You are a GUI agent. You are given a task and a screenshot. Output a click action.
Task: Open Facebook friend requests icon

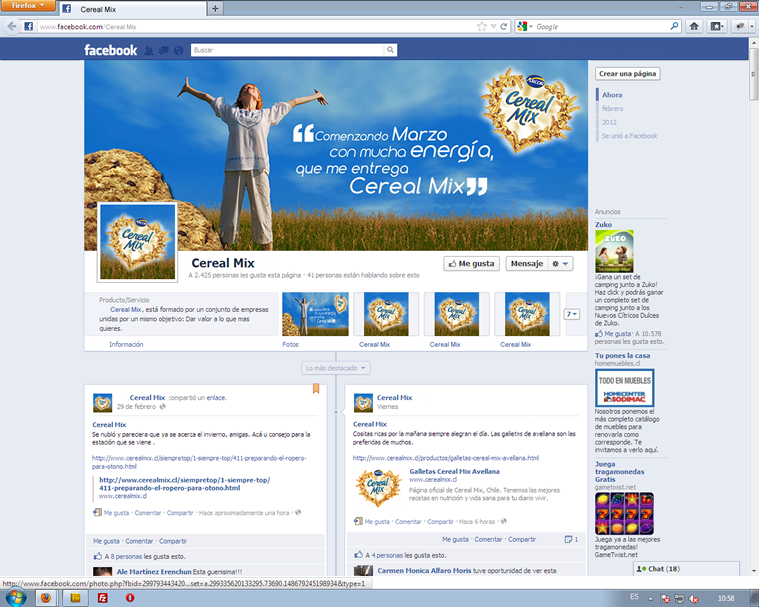pyautogui.click(x=149, y=50)
